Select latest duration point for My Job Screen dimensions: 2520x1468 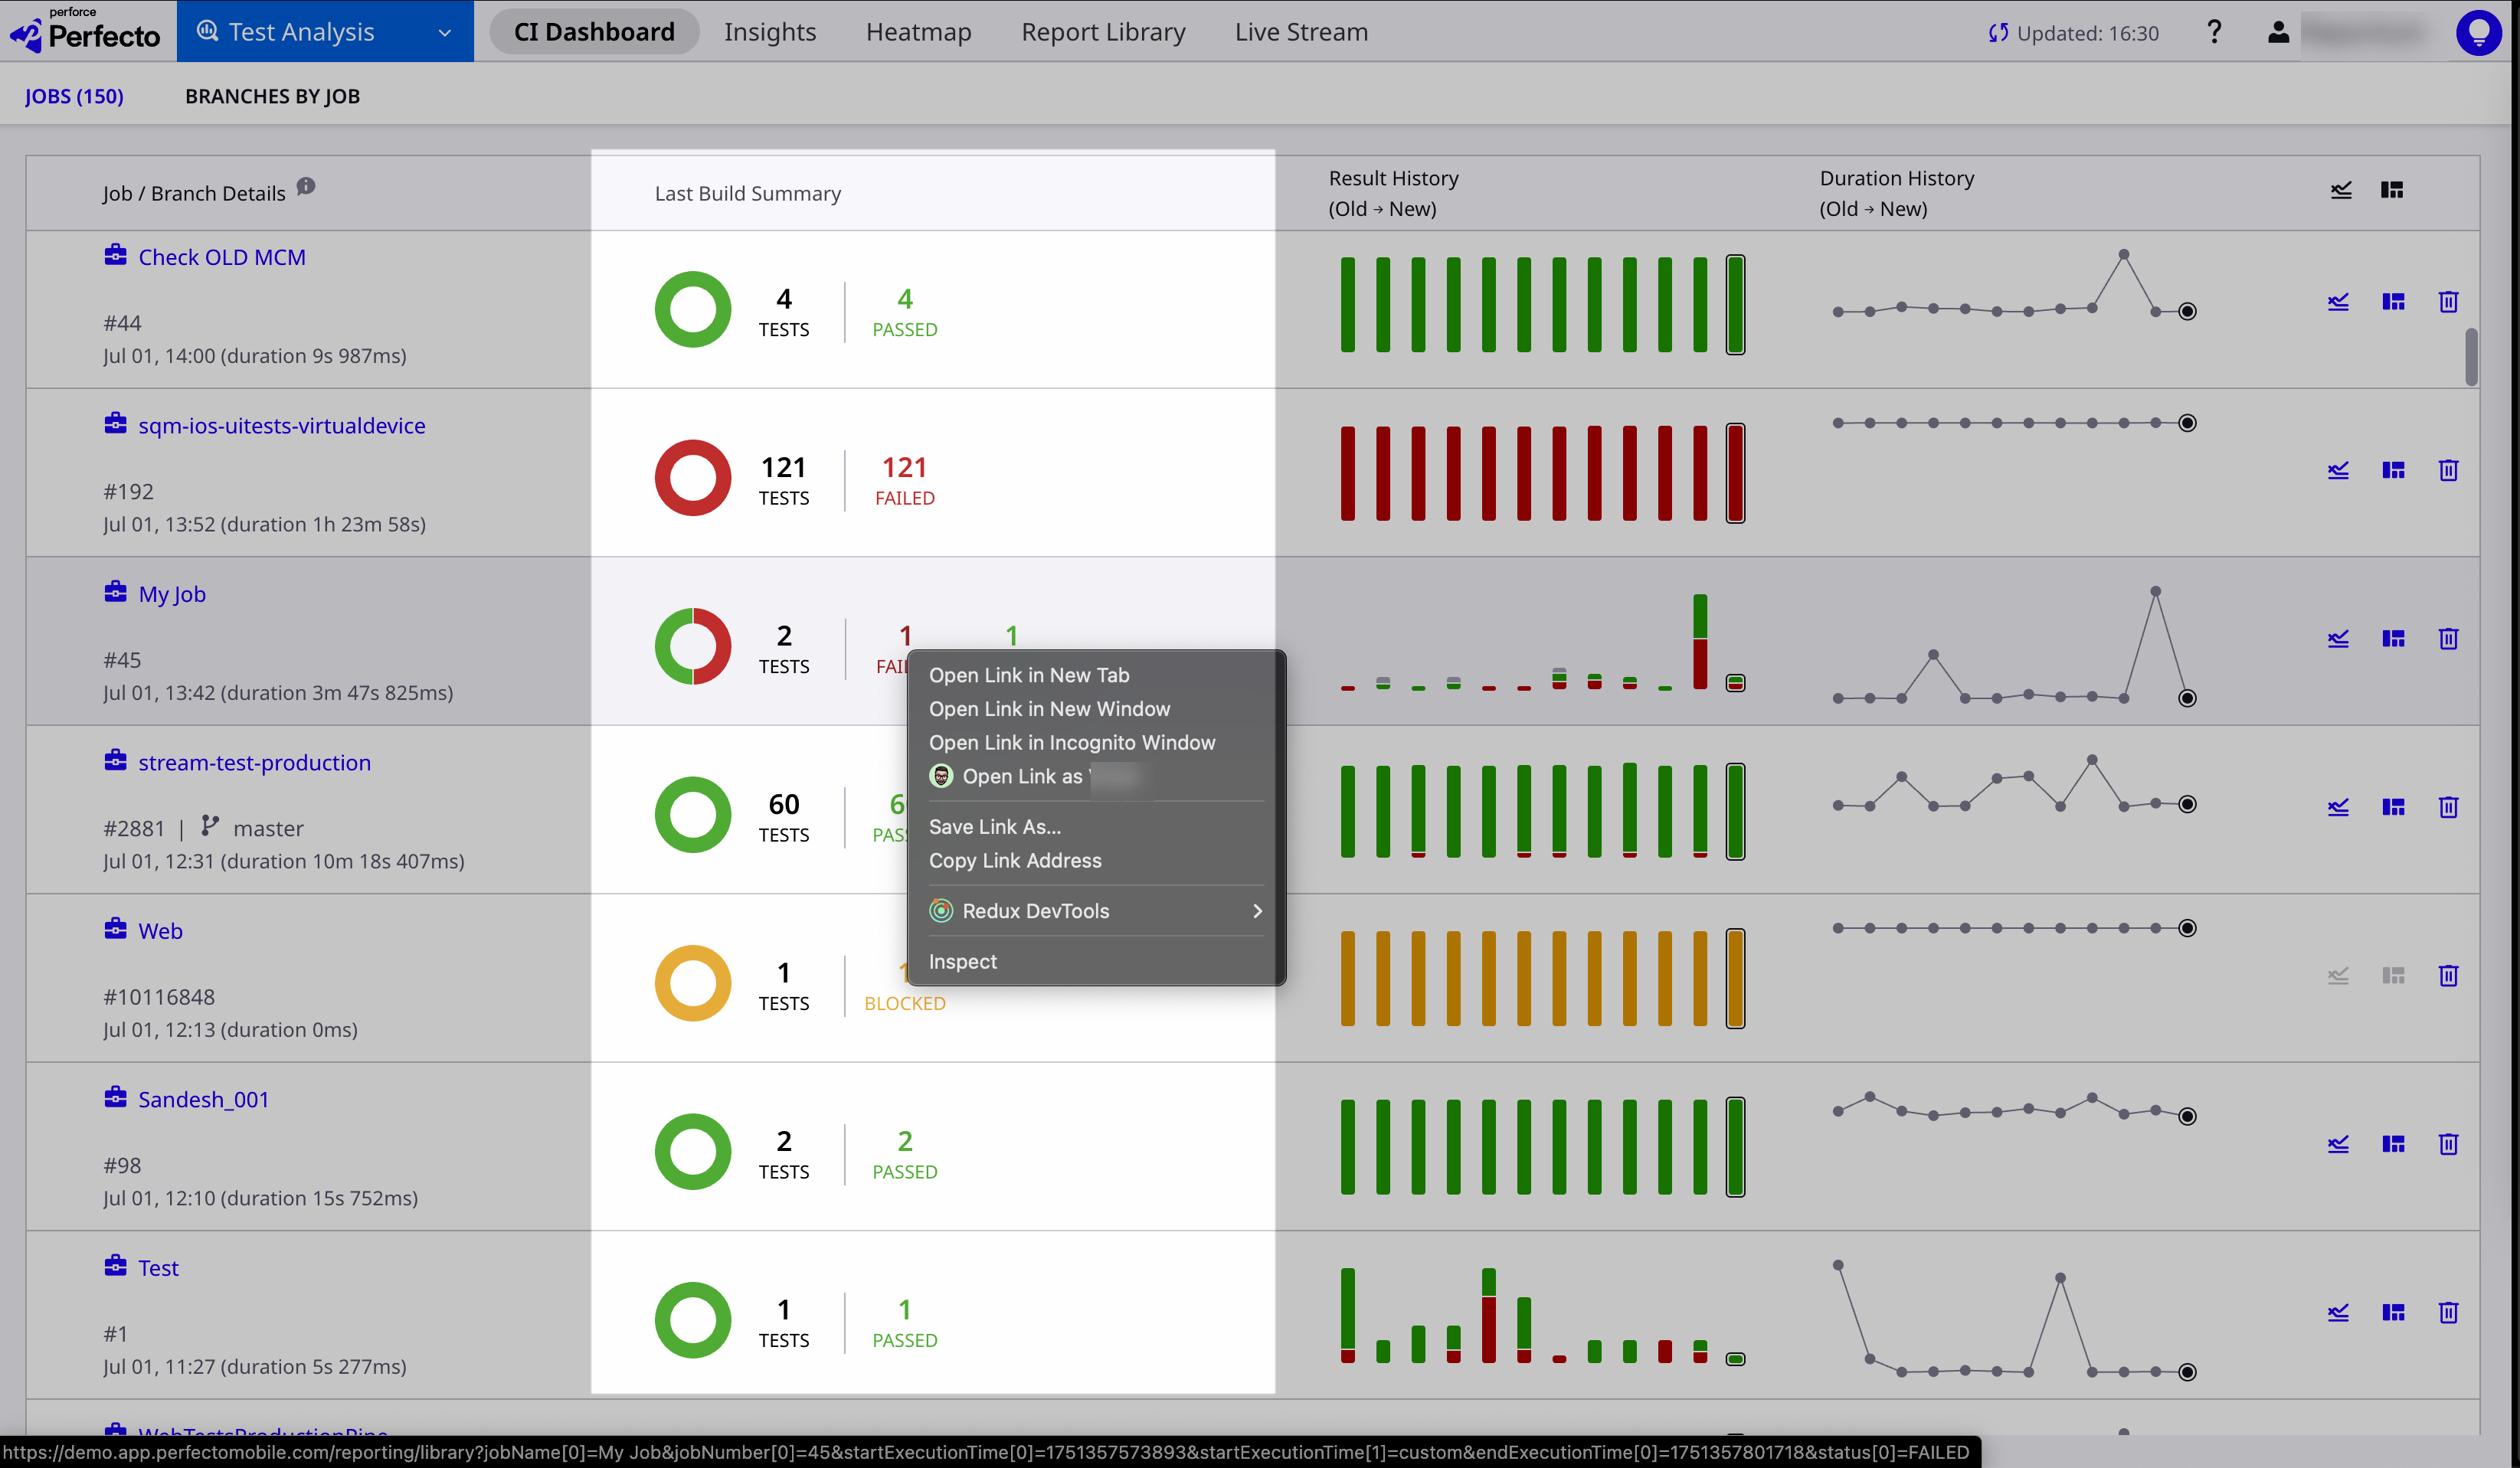2187,698
